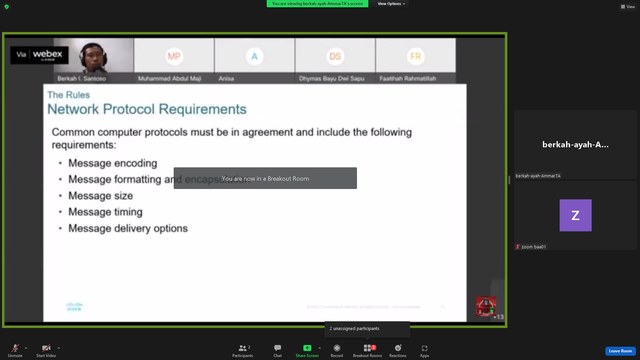Click the red participant thumbnail with +13 badge
The width and height of the screenshot is (640, 360).
(x=486, y=307)
